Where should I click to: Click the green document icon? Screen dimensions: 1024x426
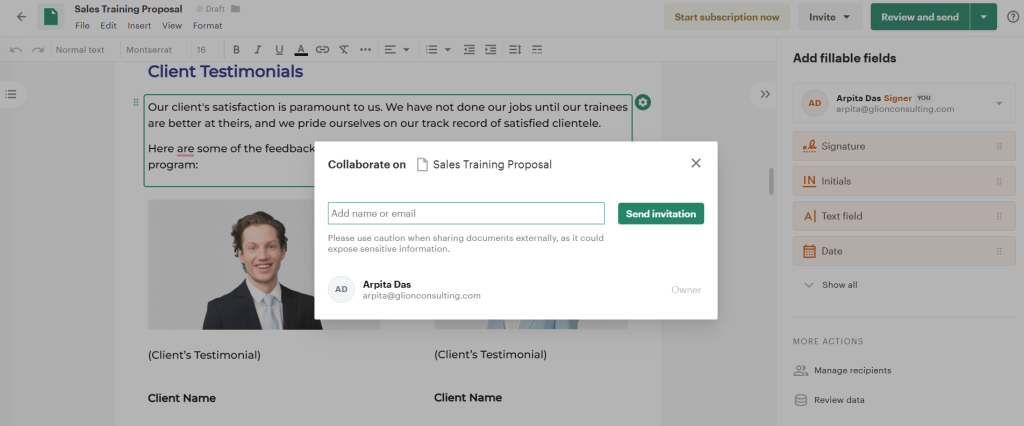51,17
